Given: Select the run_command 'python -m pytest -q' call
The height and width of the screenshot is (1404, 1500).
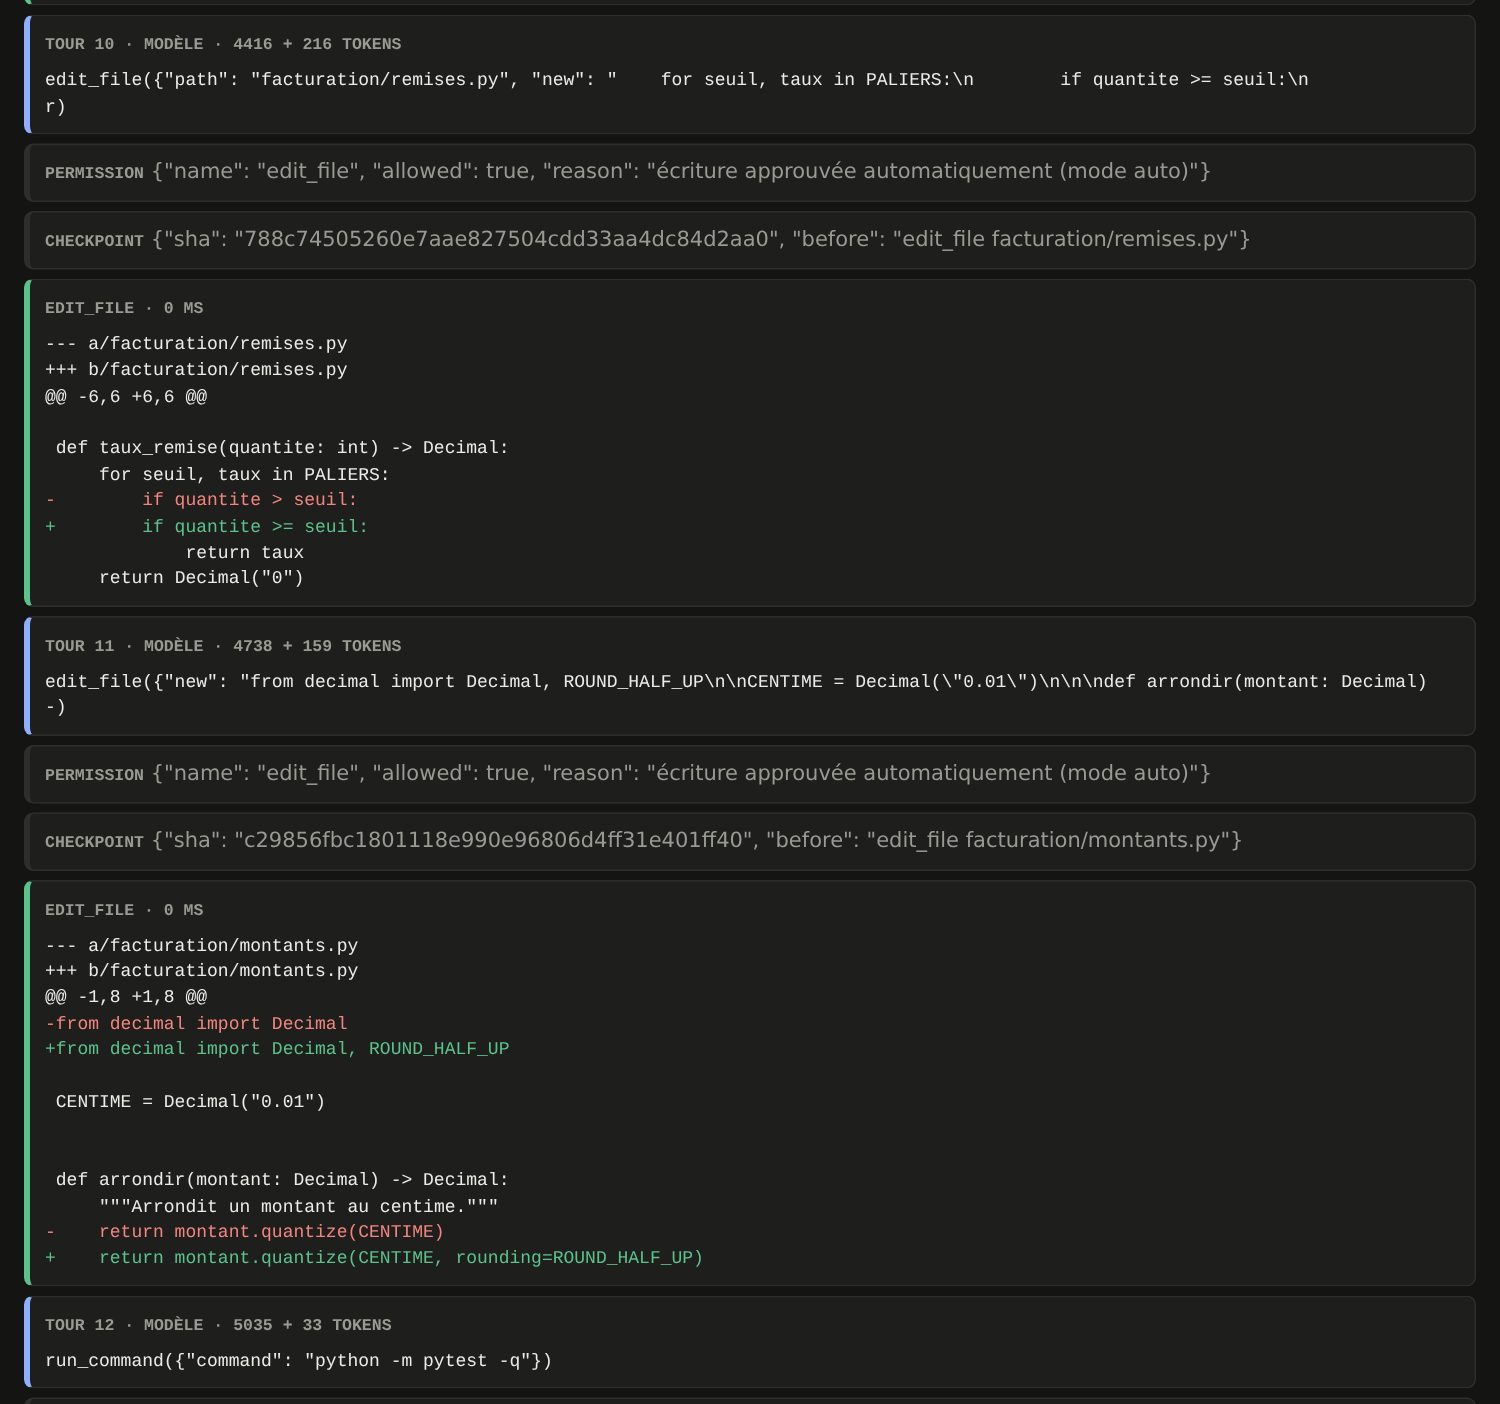Looking at the screenshot, I should [x=298, y=1361].
